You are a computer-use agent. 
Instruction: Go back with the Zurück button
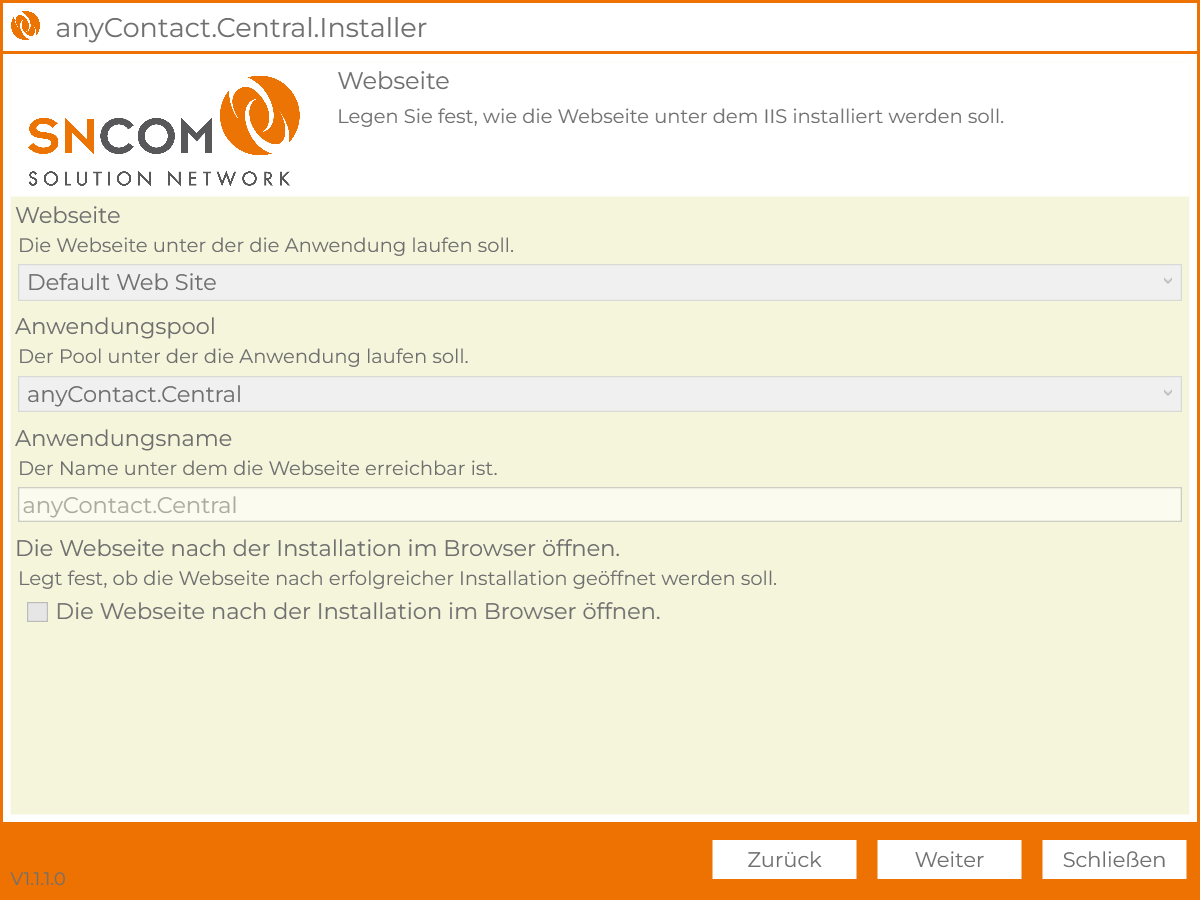pos(784,860)
